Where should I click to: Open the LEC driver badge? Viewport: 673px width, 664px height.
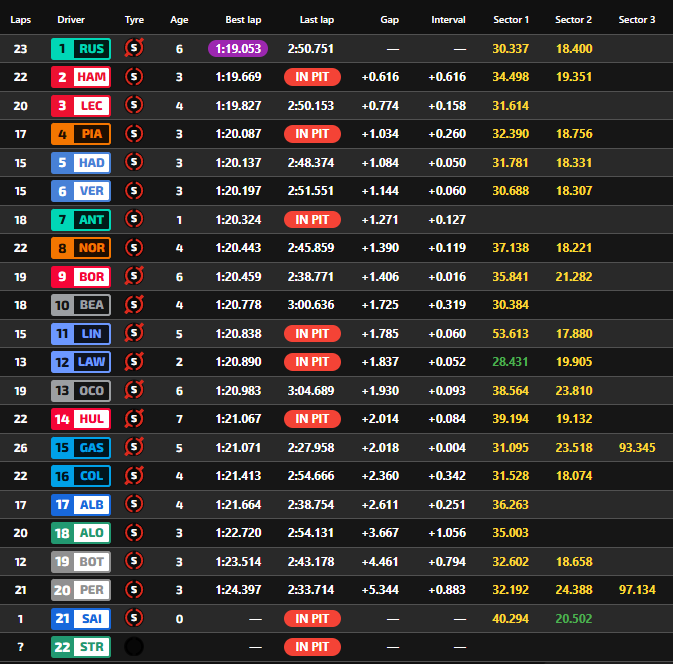80,105
